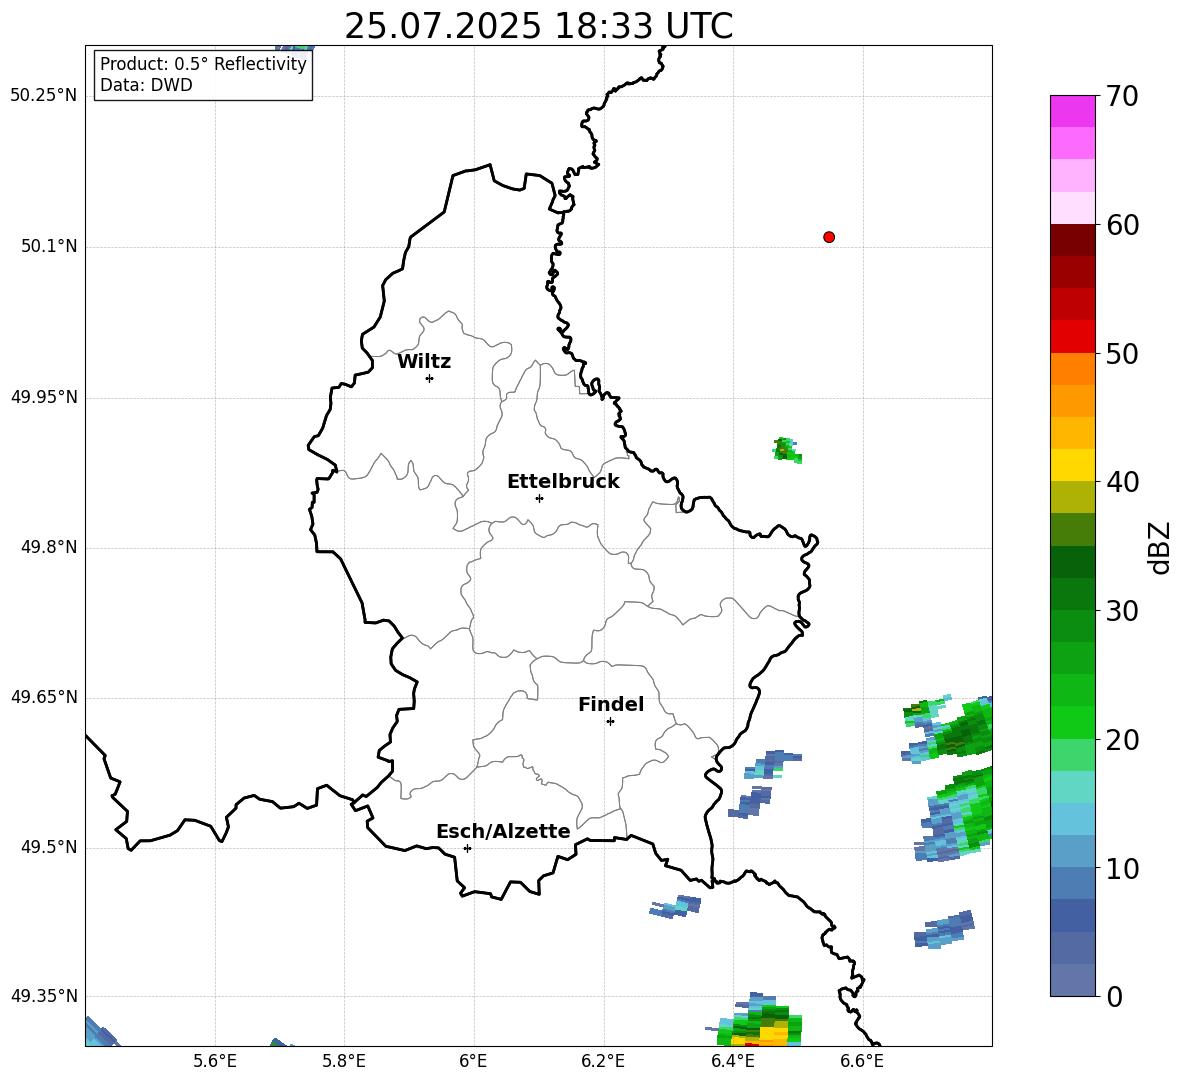The width and height of the screenshot is (1184, 1081).
Task: Click the 40 tick label on colorbar
Action: coord(1122,482)
